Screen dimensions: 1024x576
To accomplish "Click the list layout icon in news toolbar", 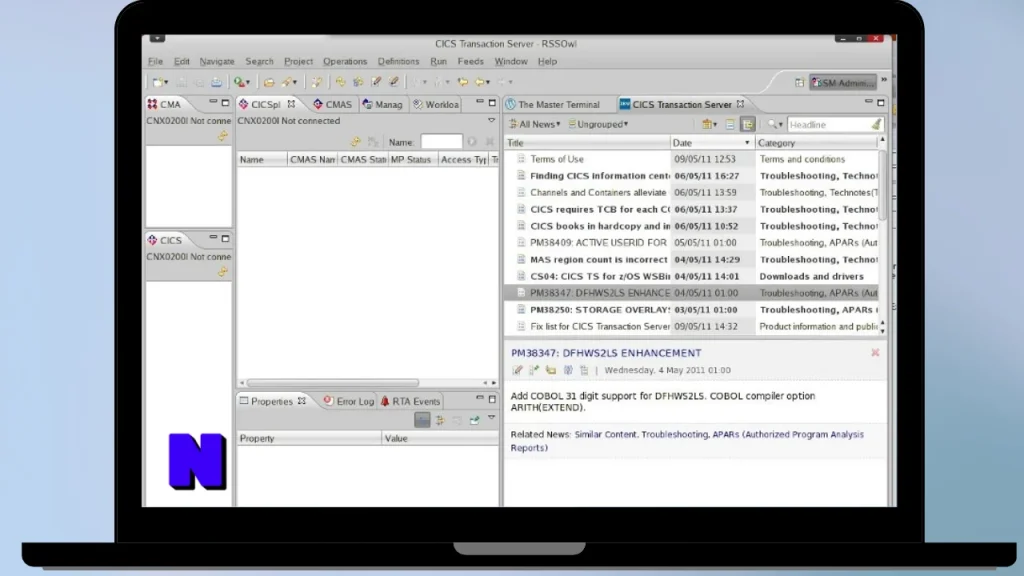I will pos(730,124).
